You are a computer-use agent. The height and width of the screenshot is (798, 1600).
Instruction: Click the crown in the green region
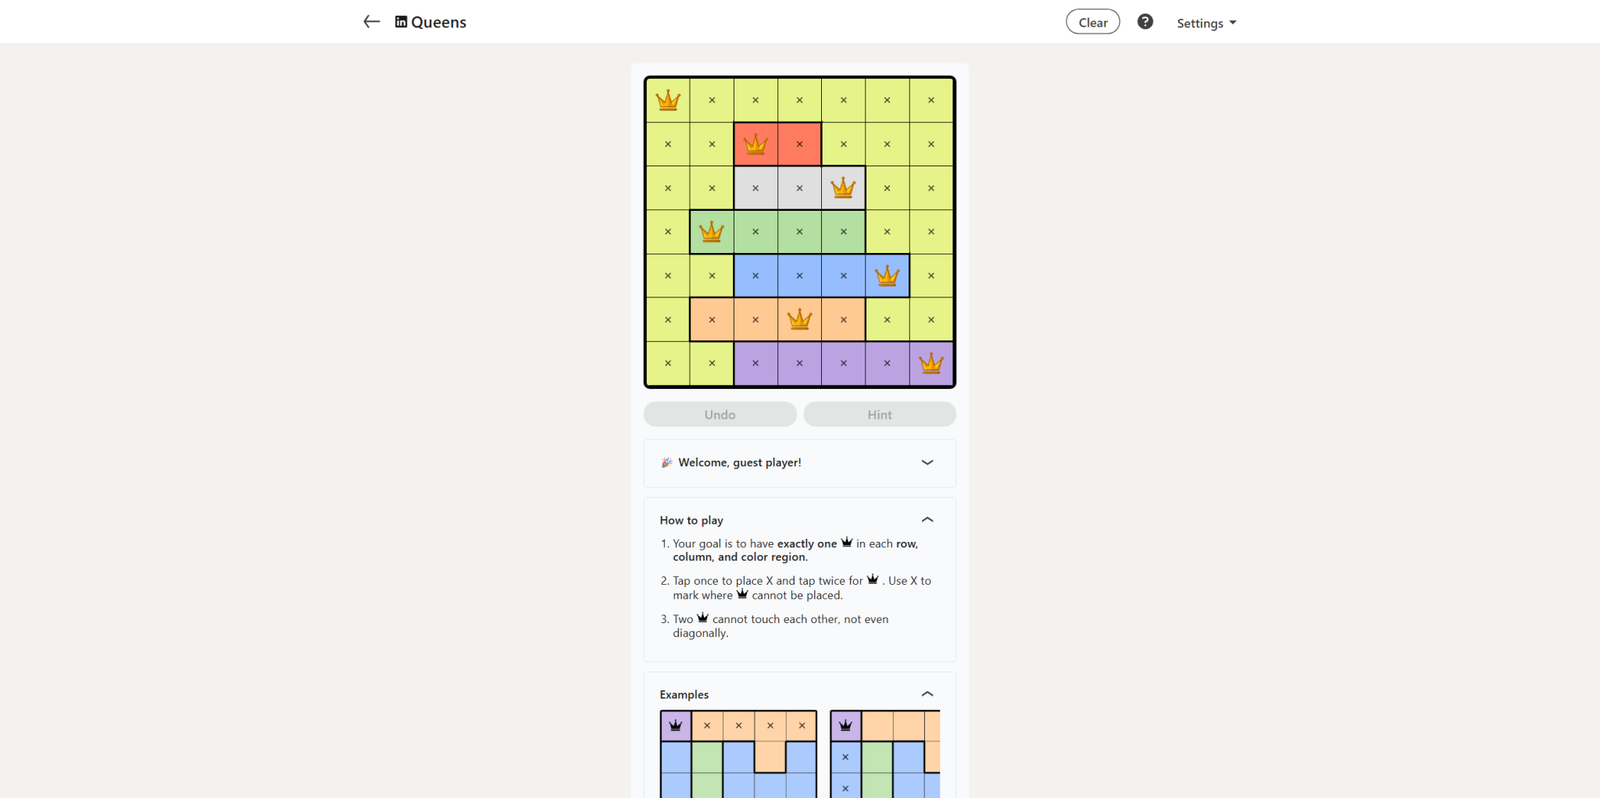point(711,232)
